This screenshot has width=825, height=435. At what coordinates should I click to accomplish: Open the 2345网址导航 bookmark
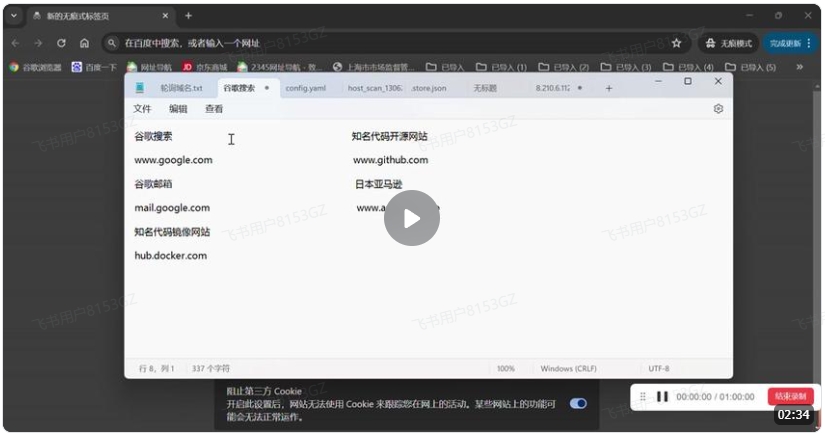279,67
